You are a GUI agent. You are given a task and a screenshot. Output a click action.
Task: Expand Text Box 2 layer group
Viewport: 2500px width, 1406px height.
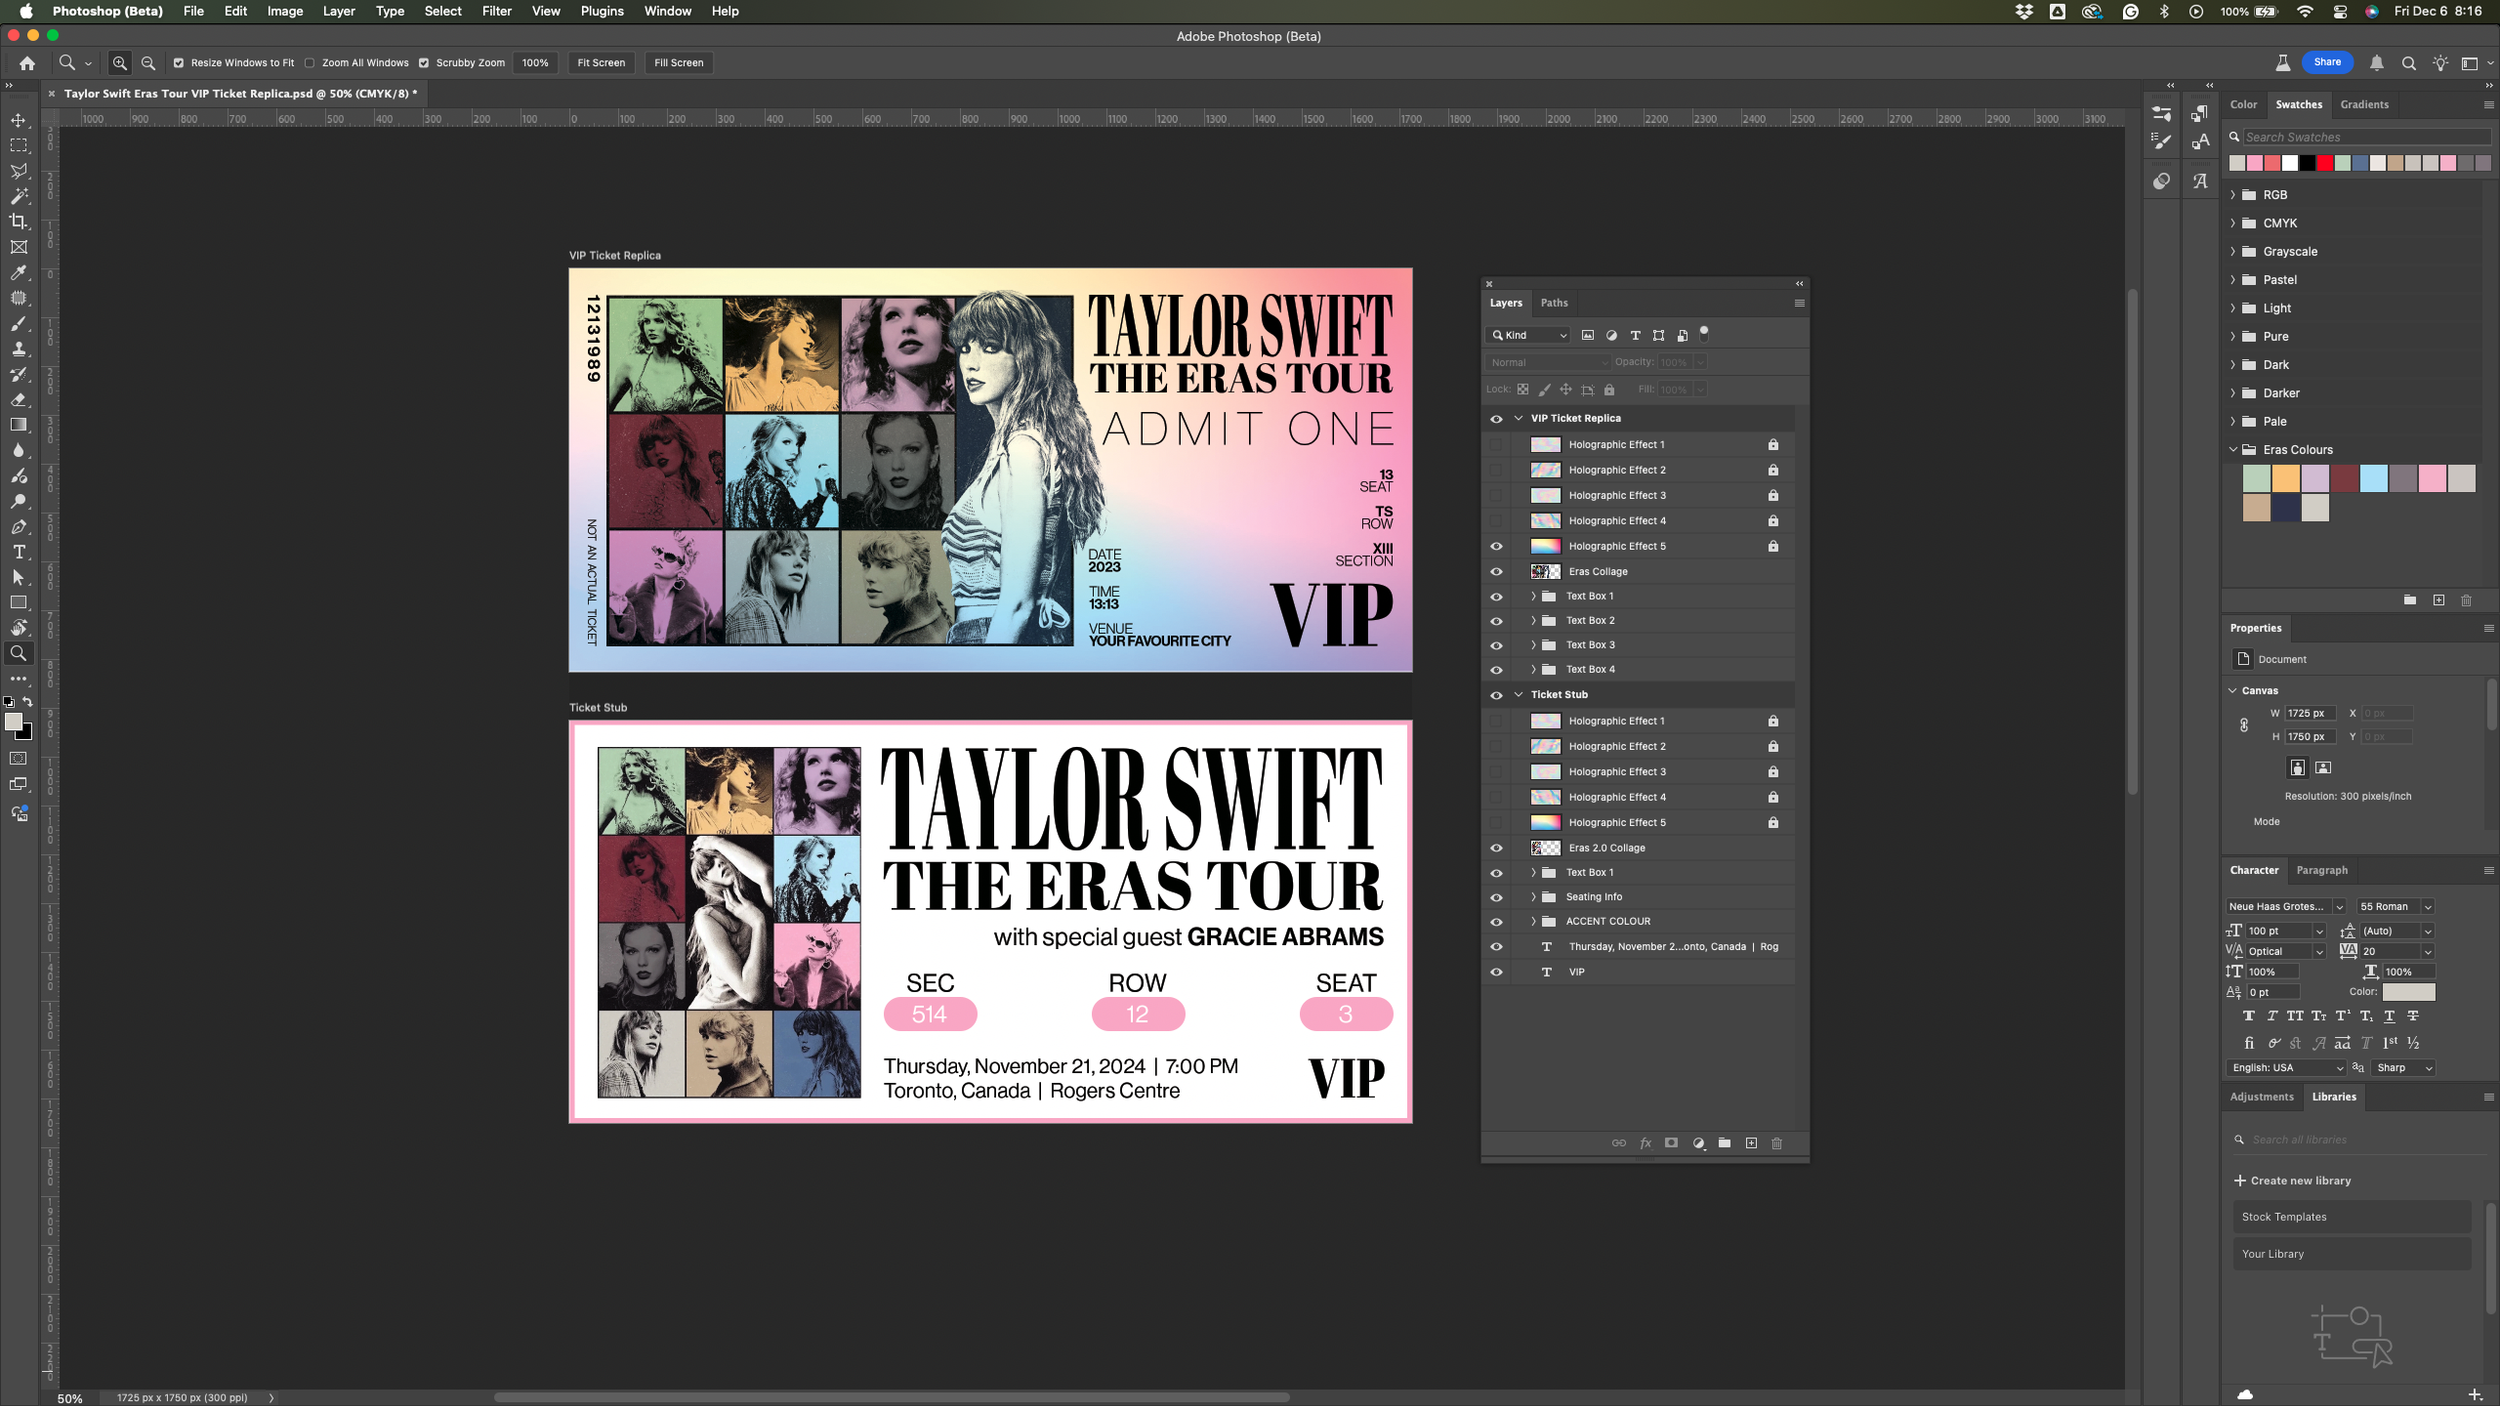click(x=1533, y=621)
